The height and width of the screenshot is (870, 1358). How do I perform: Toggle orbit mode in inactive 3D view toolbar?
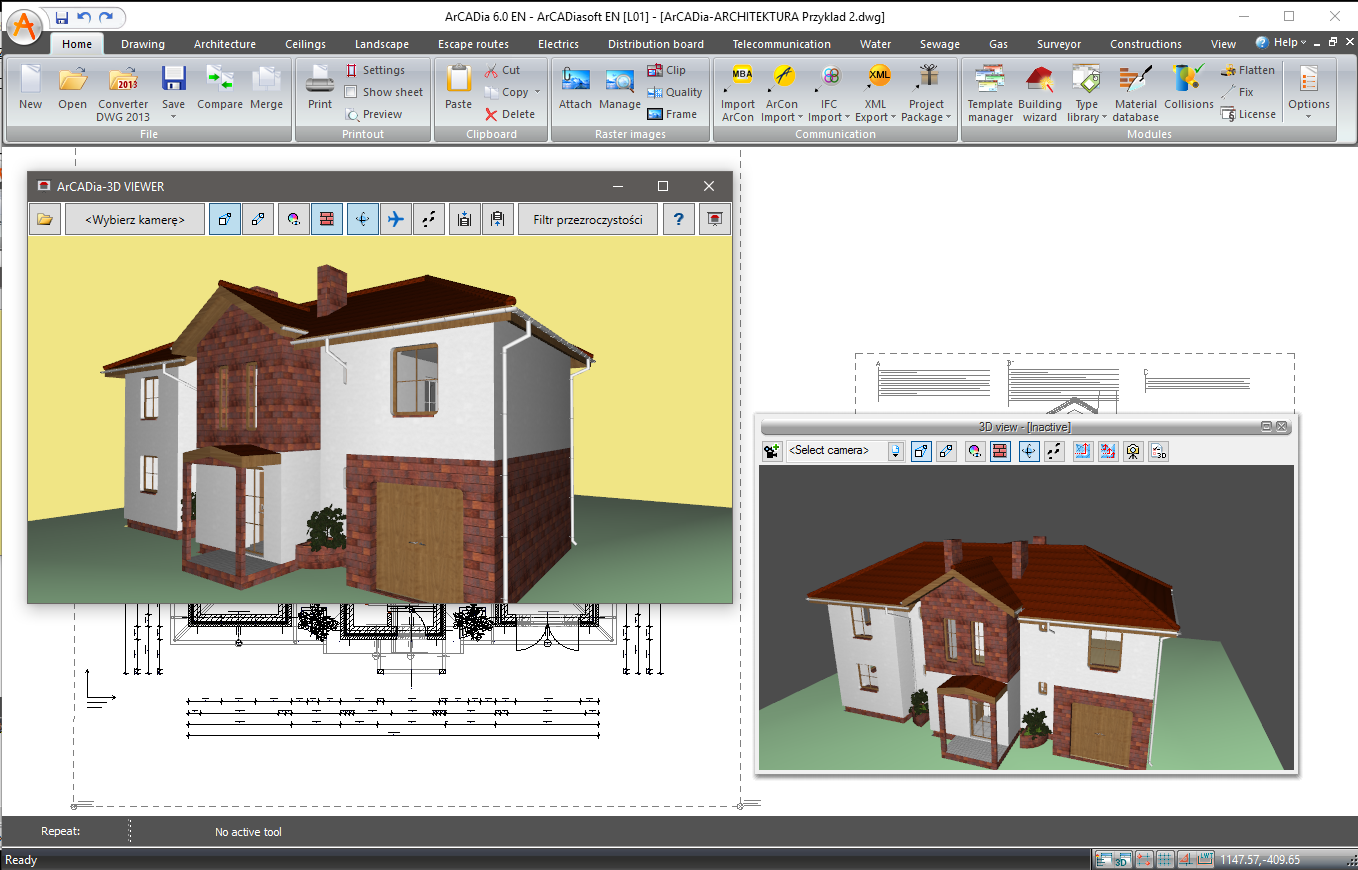click(x=1029, y=451)
